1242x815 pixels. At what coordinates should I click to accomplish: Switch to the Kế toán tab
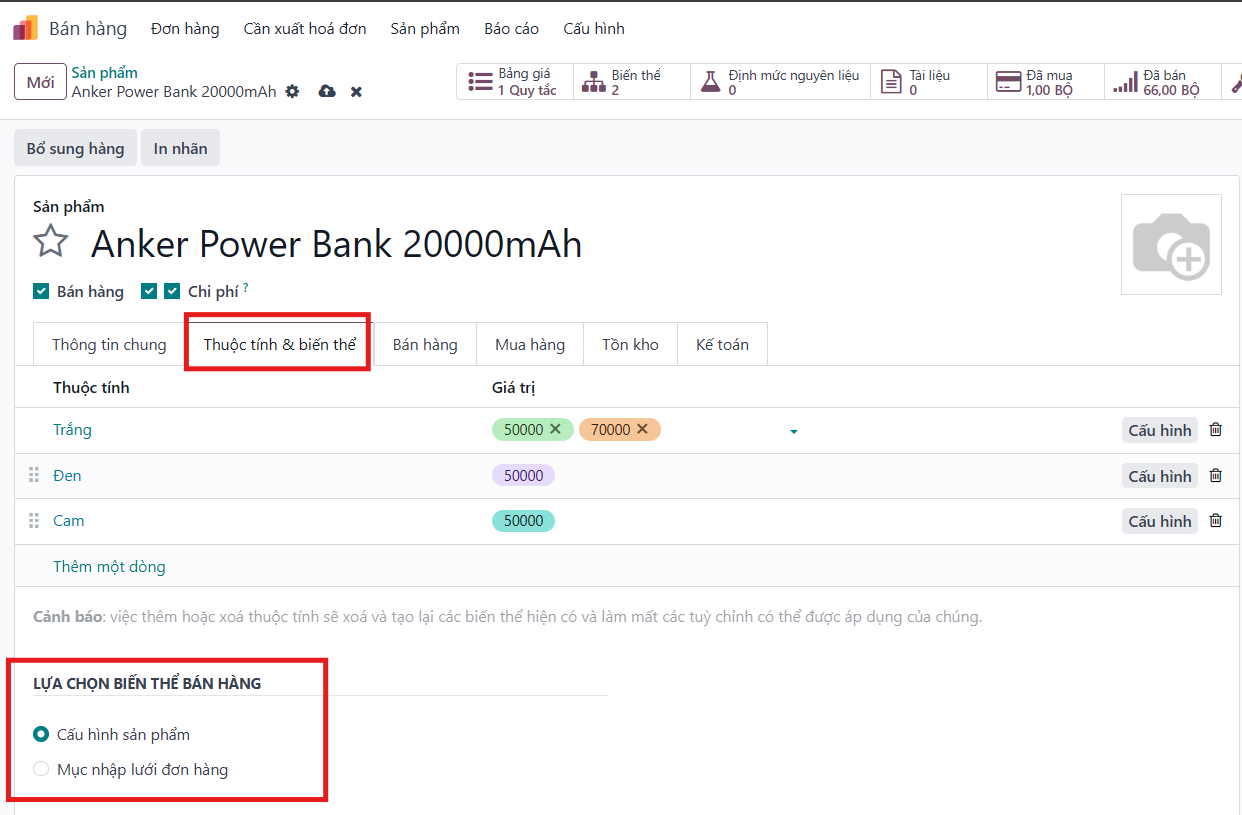coord(722,344)
